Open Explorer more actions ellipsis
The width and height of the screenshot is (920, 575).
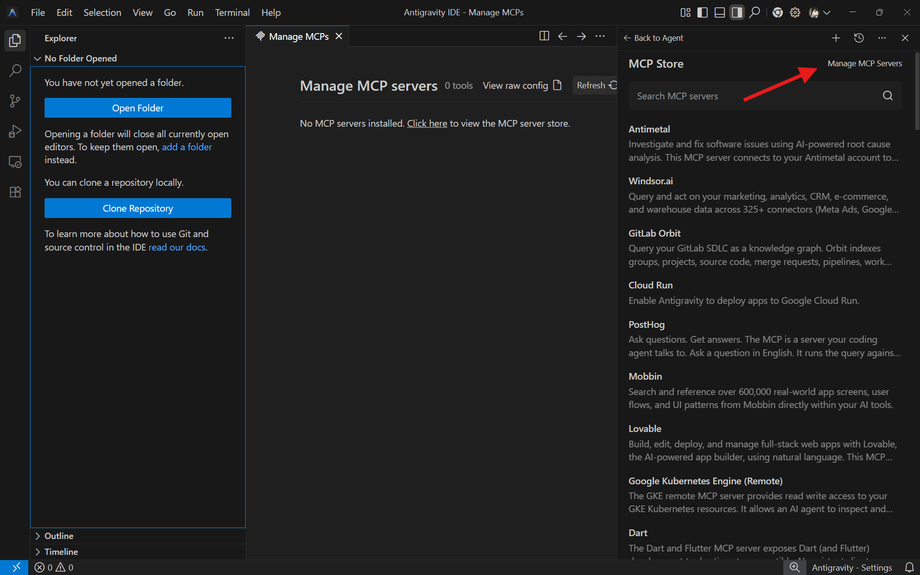pyautogui.click(x=229, y=38)
